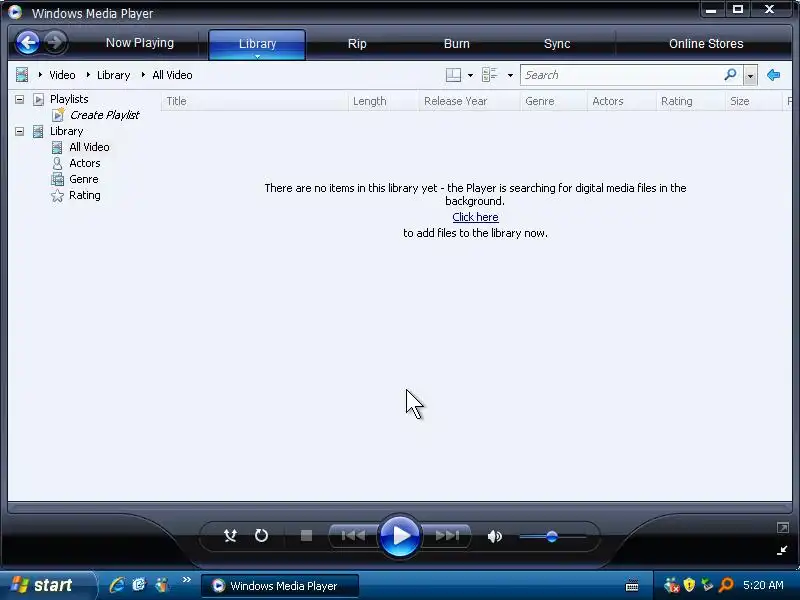Select Playlists in the navigation tree
The image size is (800, 600).
coord(69,99)
